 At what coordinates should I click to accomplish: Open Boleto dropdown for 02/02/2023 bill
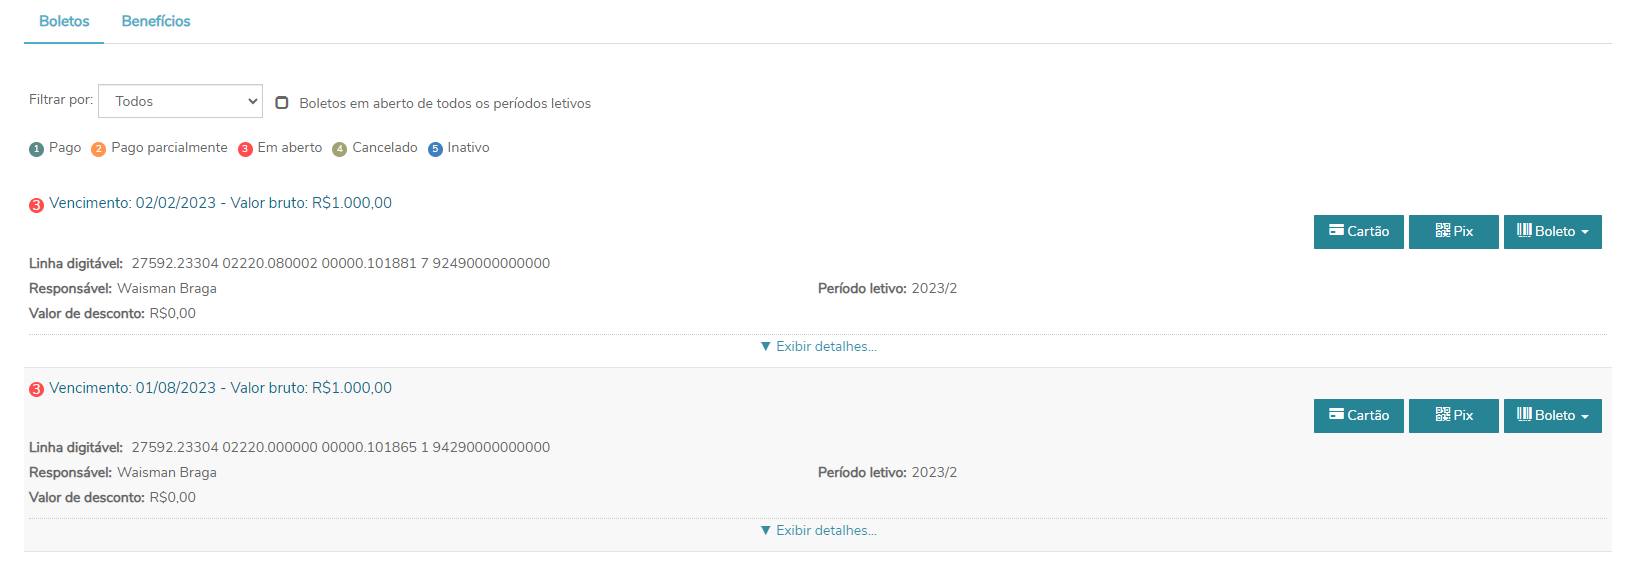point(1552,232)
